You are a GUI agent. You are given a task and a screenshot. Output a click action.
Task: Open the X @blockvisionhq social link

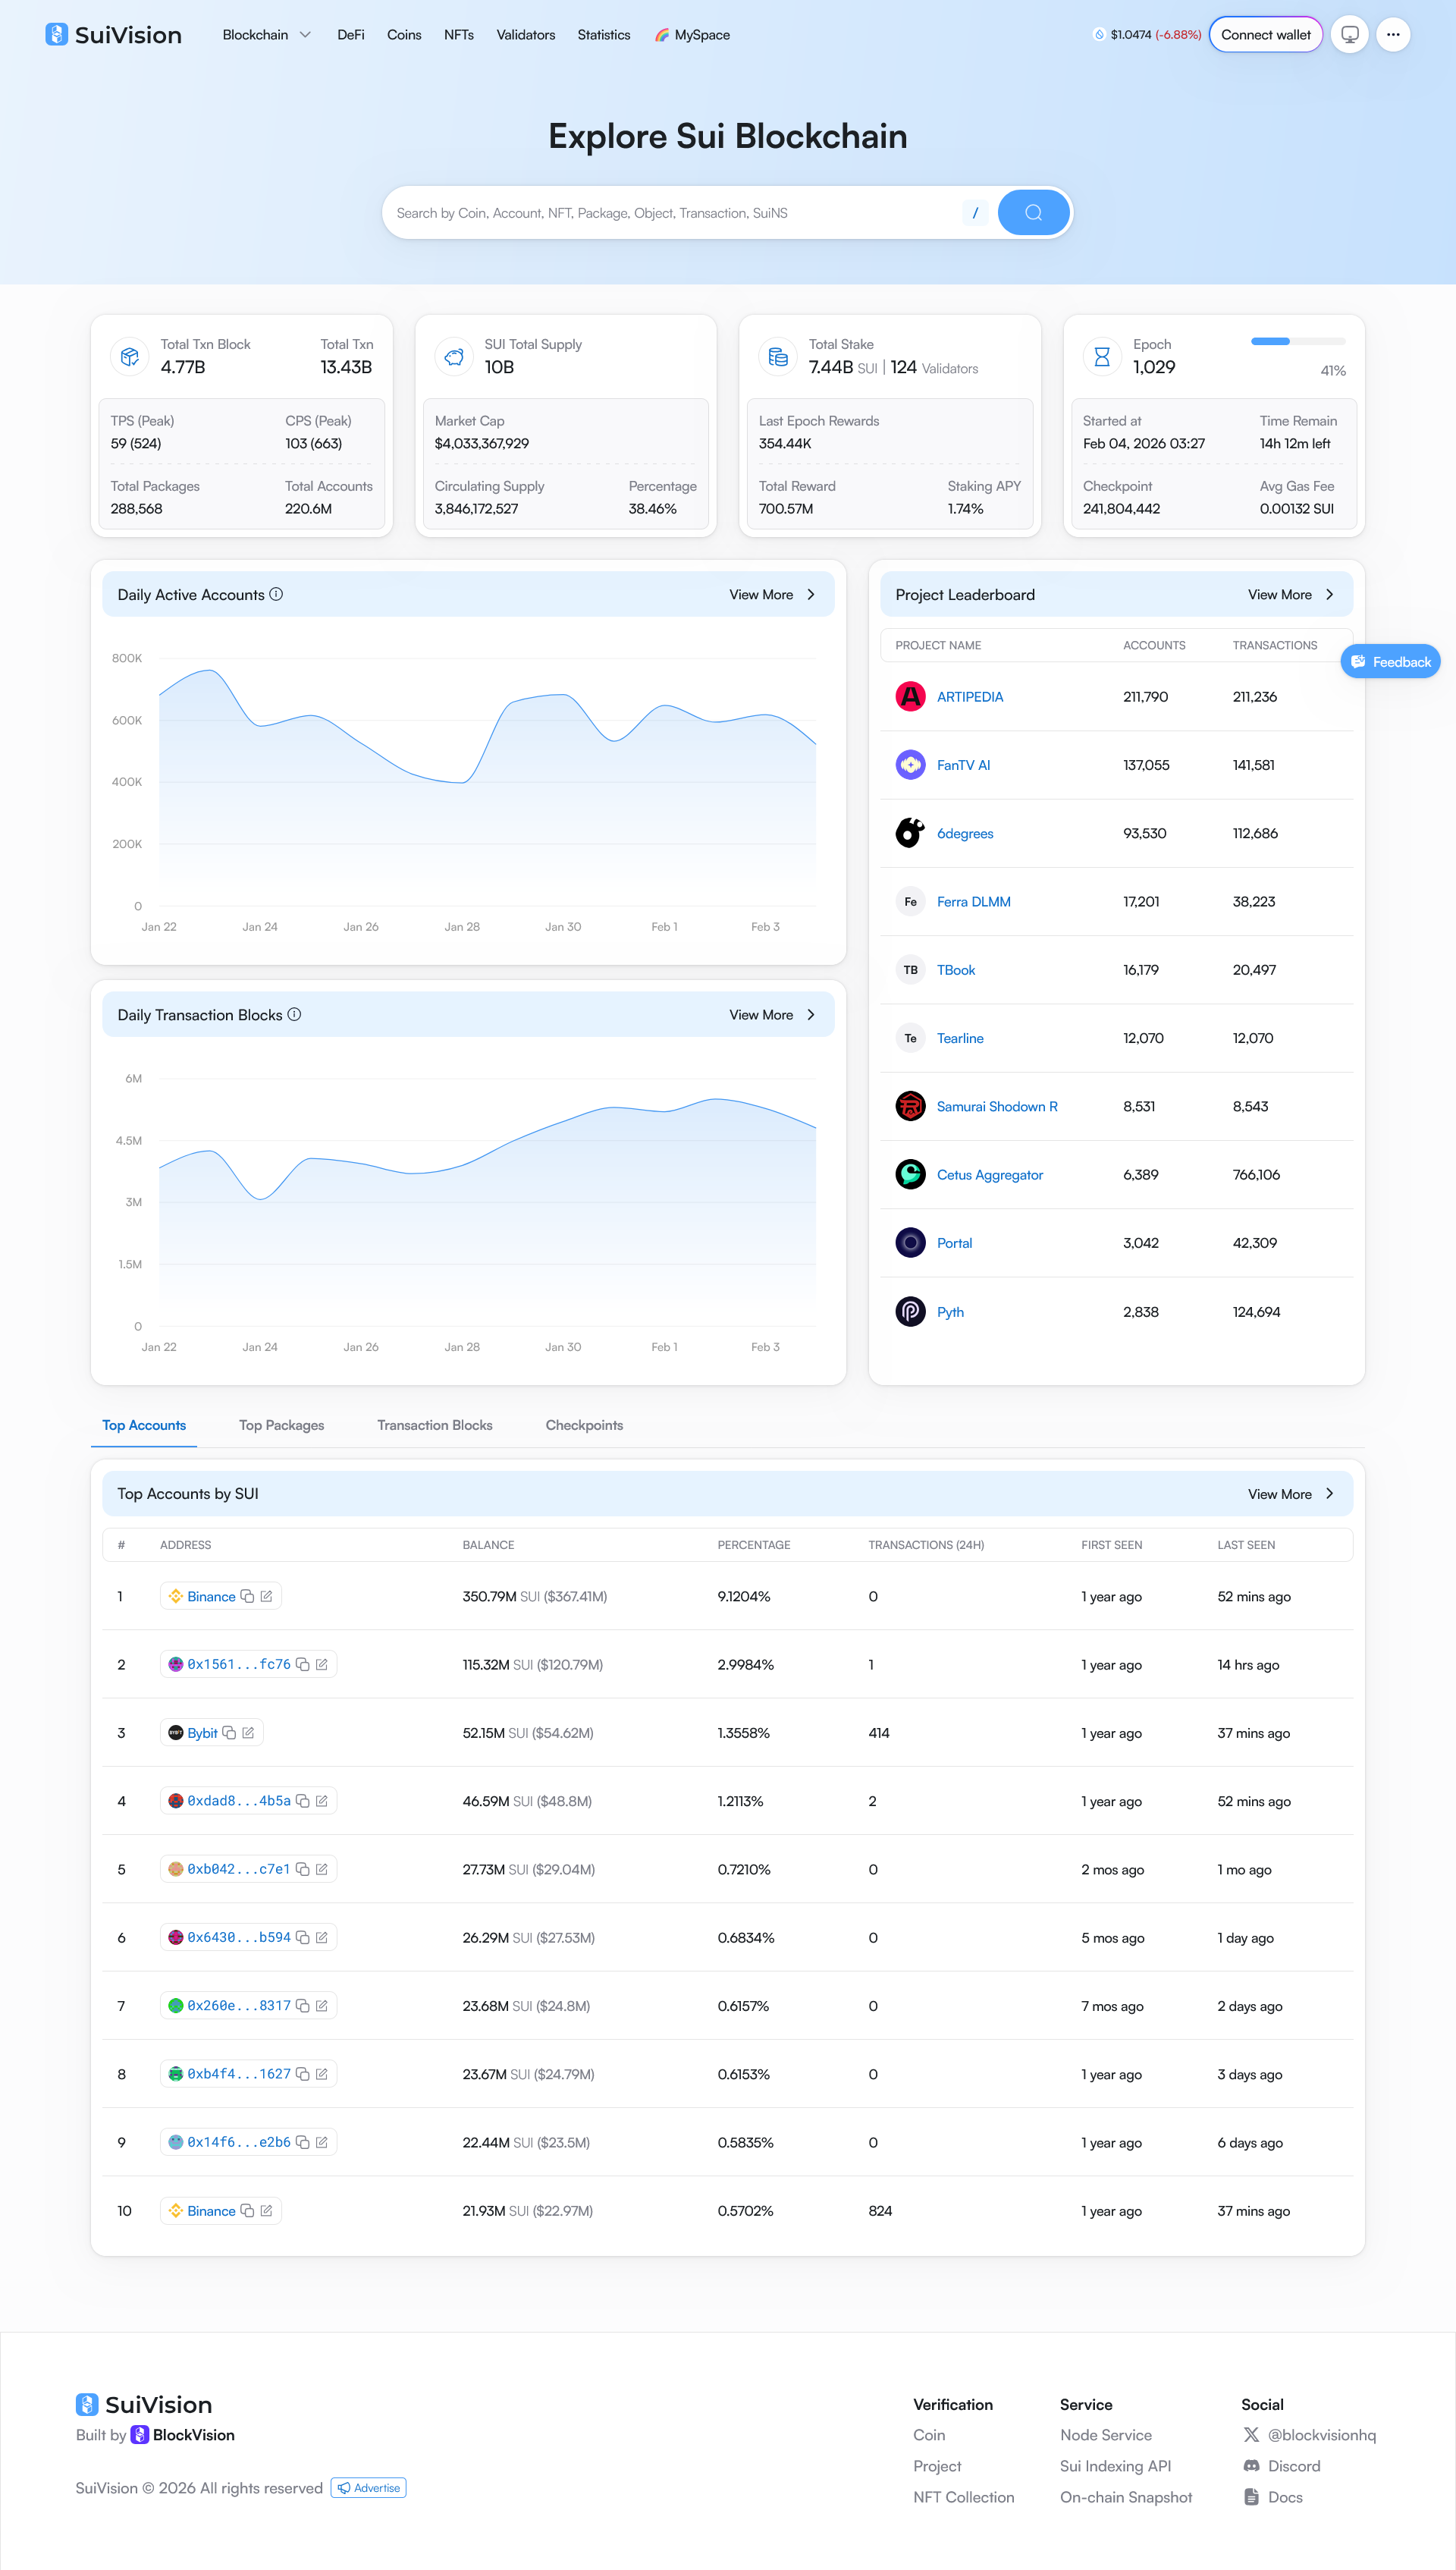[1320, 2435]
